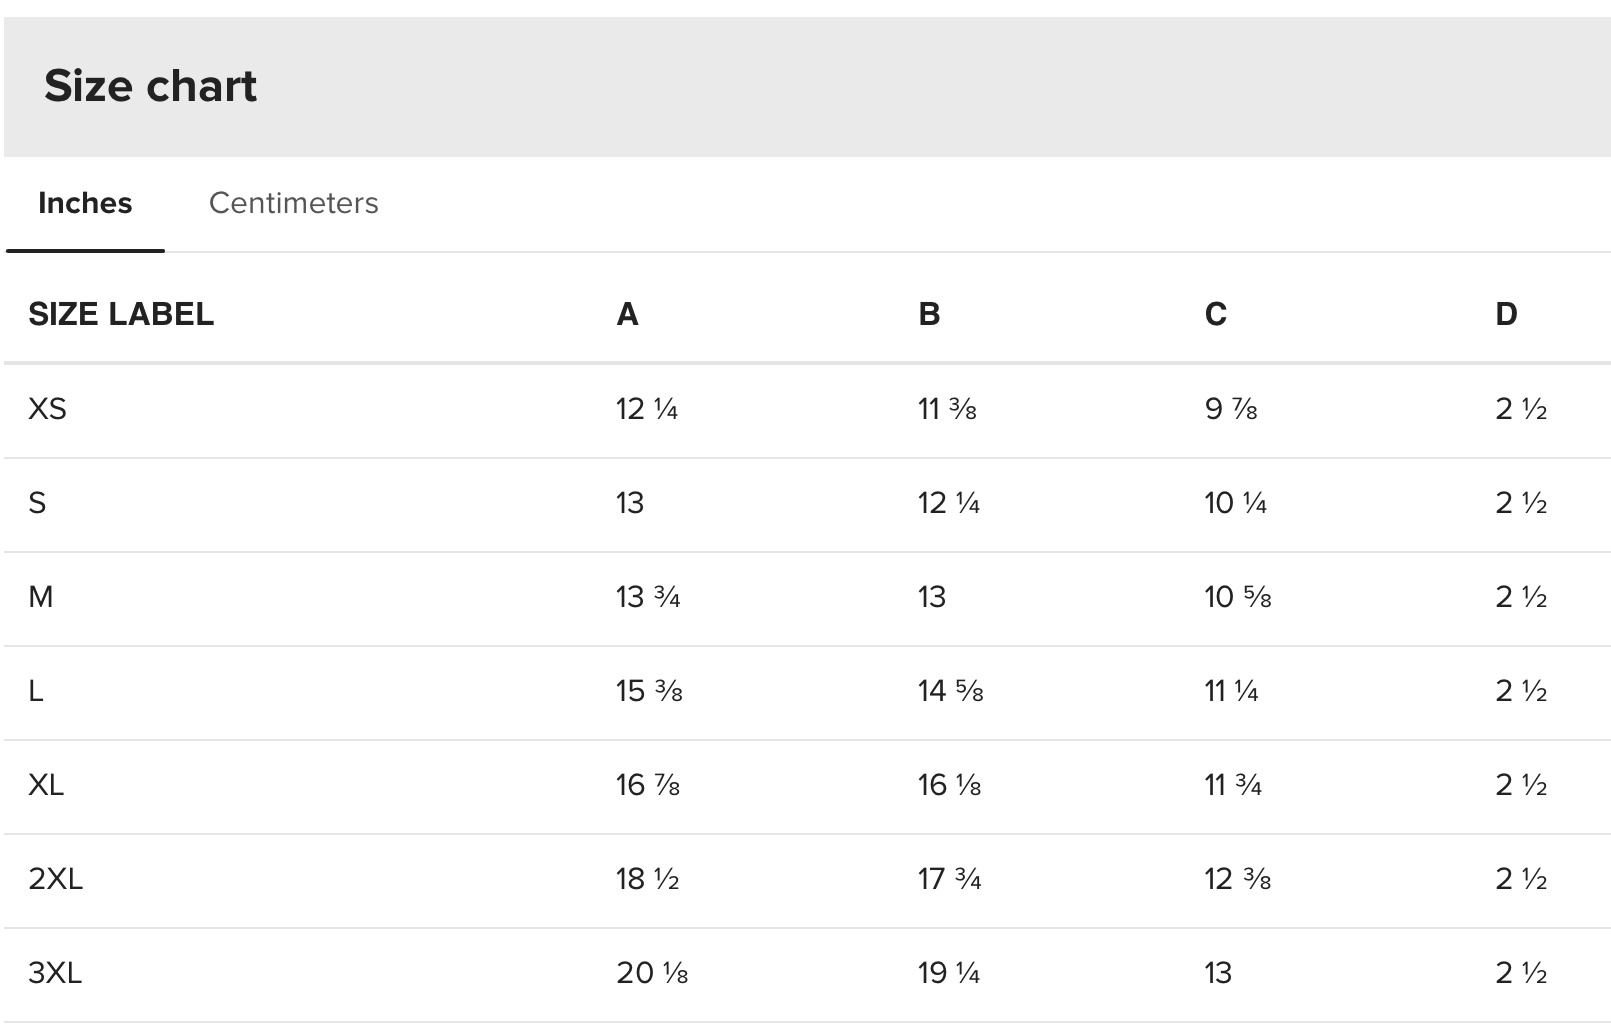Image resolution: width=1611 pixels, height=1025 pixels.
Task: Click column header A
Action: click(x=627, y=314)
